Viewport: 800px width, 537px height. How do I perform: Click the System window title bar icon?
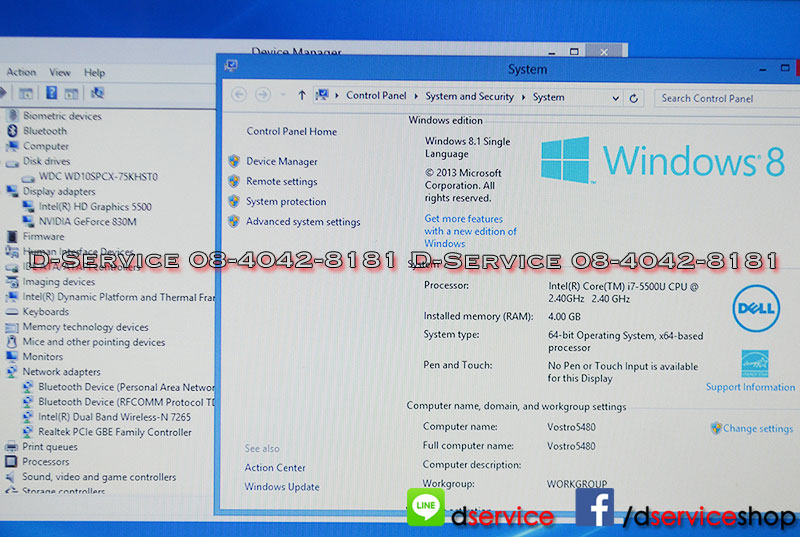point(231,66)
